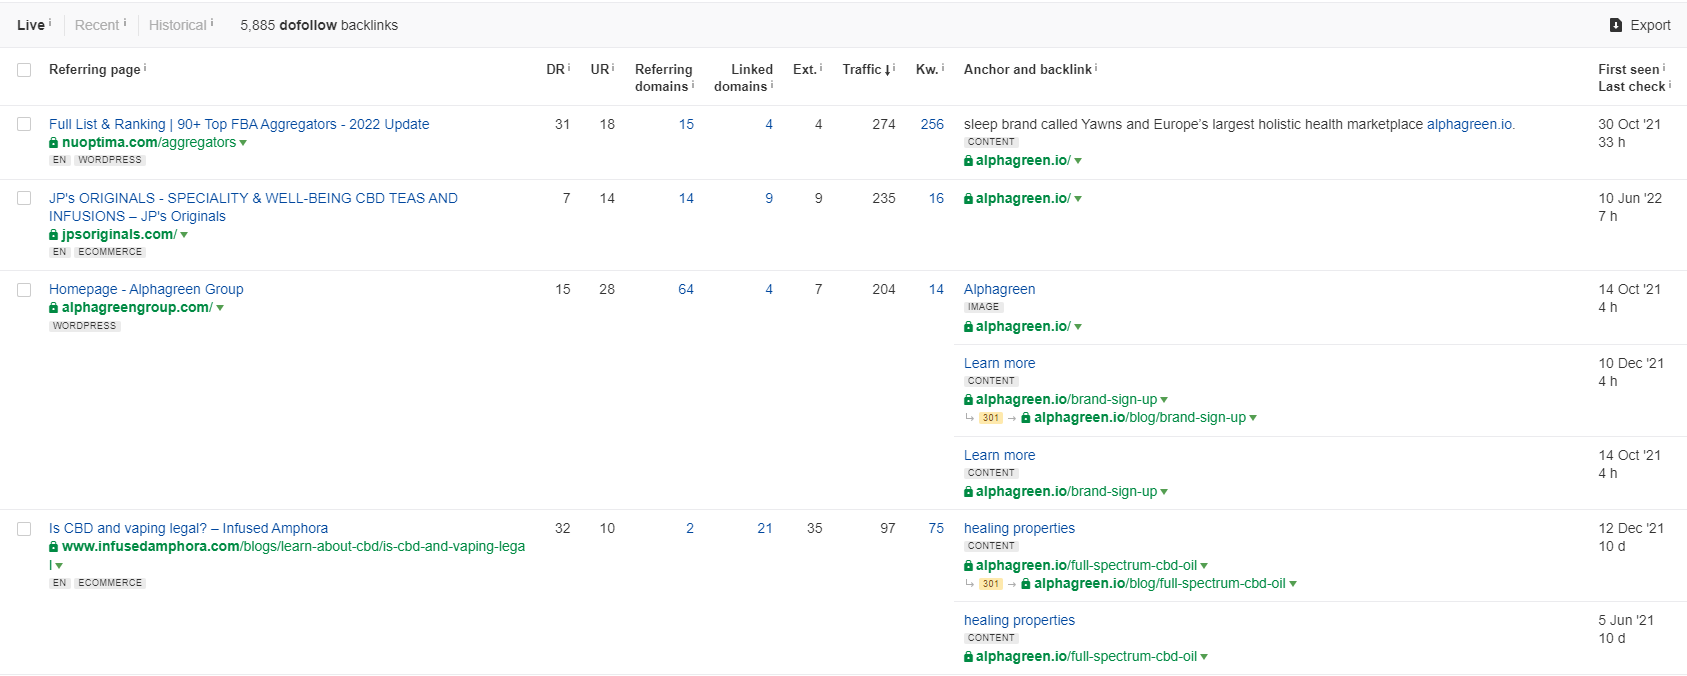Click the IMAGE tag under Alphagreen anchor

pos(984,307)
